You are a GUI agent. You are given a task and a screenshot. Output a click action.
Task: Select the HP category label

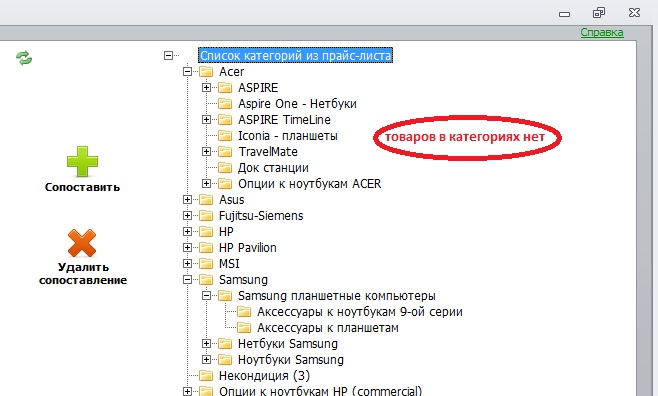point(226,232)
